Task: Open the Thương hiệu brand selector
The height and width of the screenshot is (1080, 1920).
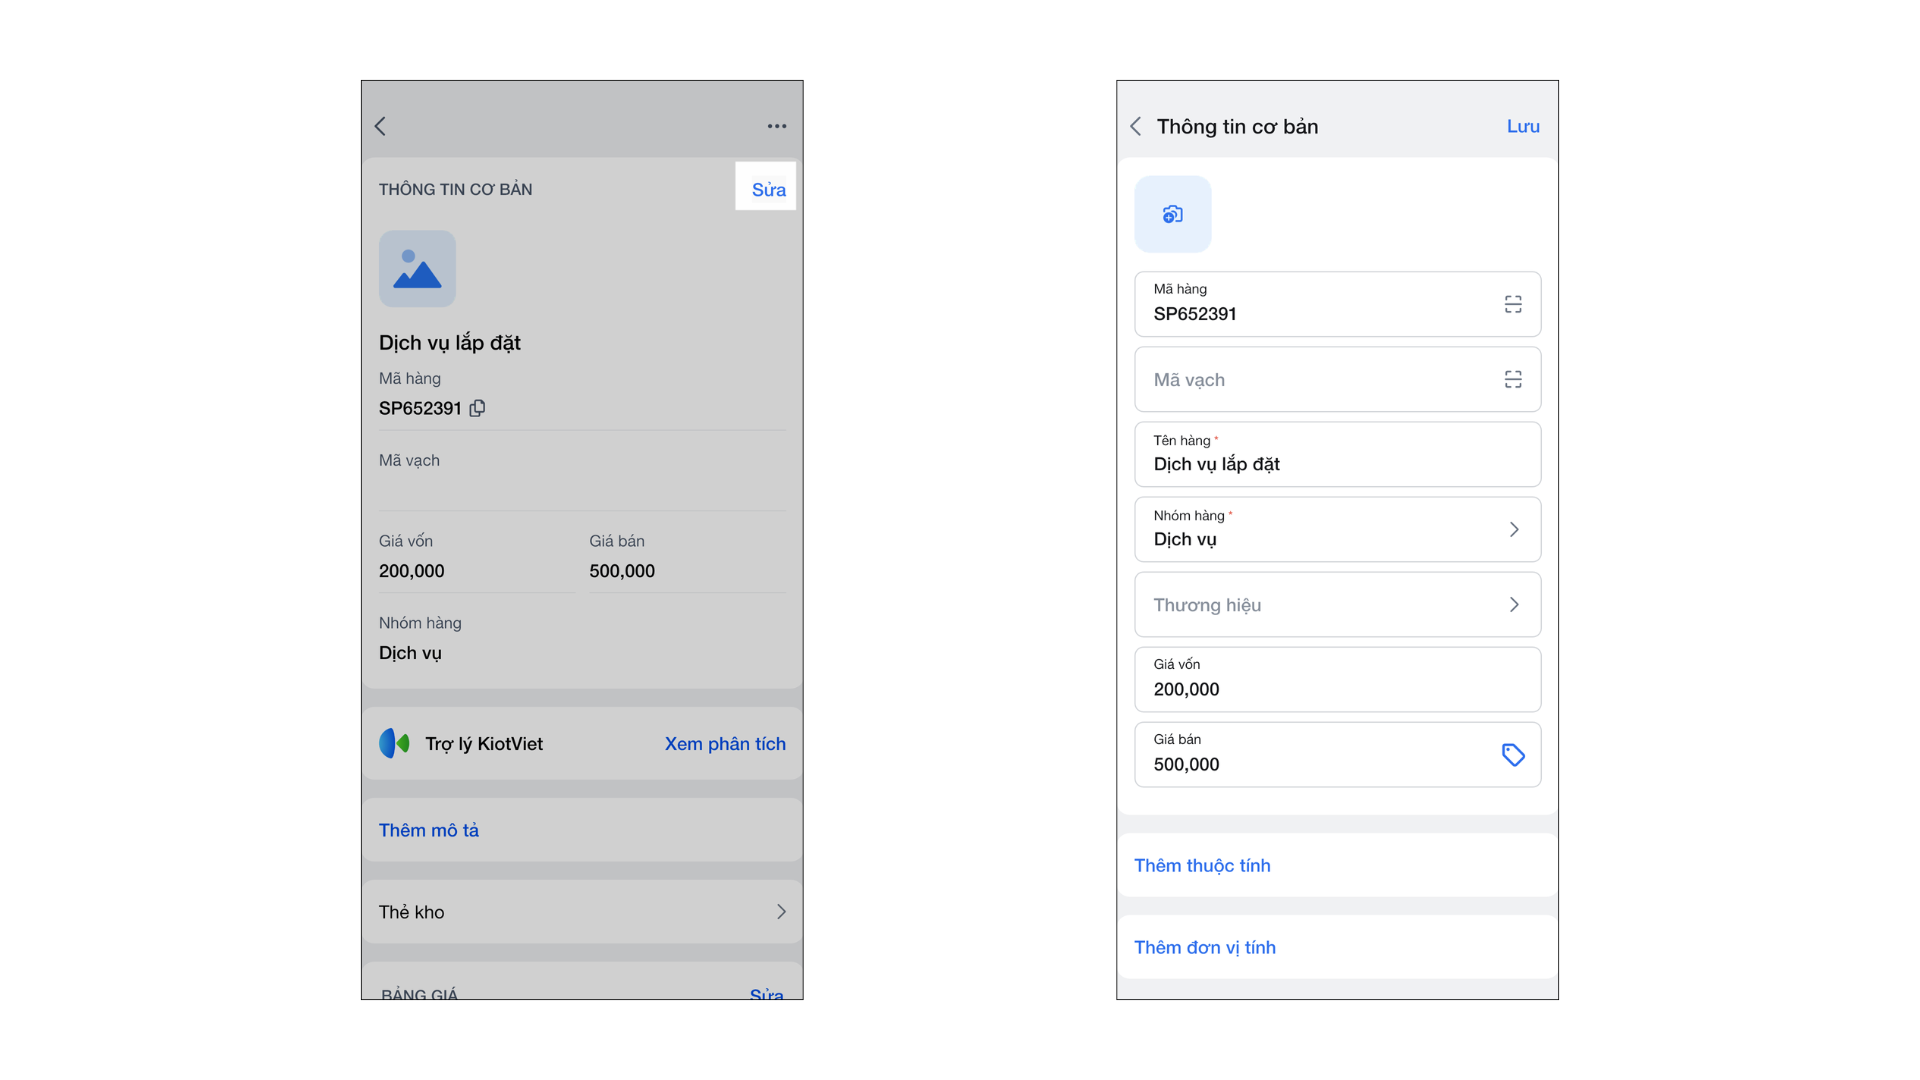Action: (x=1337, y=604)
